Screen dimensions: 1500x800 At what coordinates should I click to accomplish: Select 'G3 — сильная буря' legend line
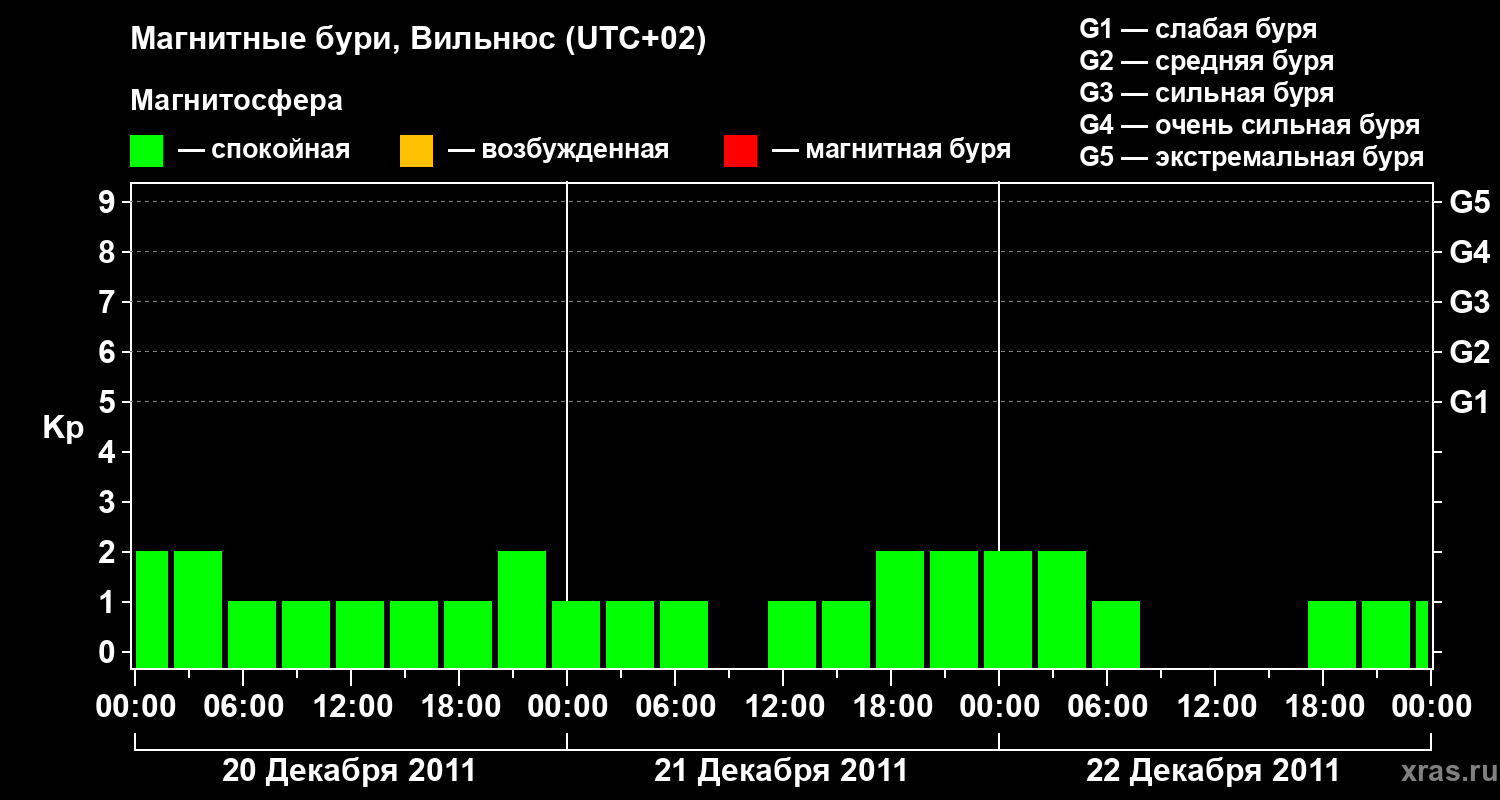coord(1206,93)
